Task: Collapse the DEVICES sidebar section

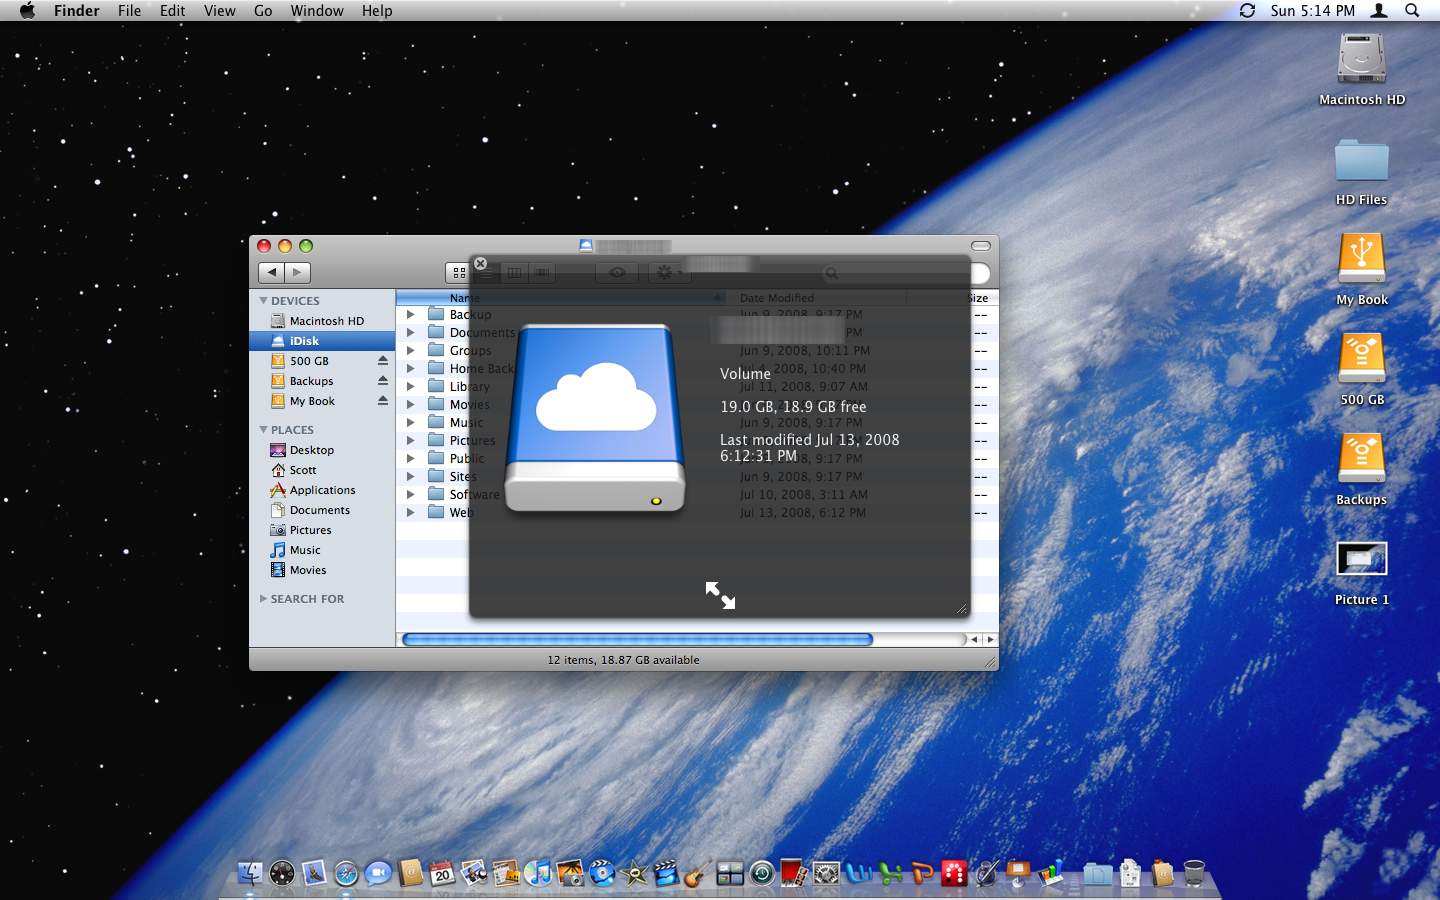Action: (x=264, y=301)
